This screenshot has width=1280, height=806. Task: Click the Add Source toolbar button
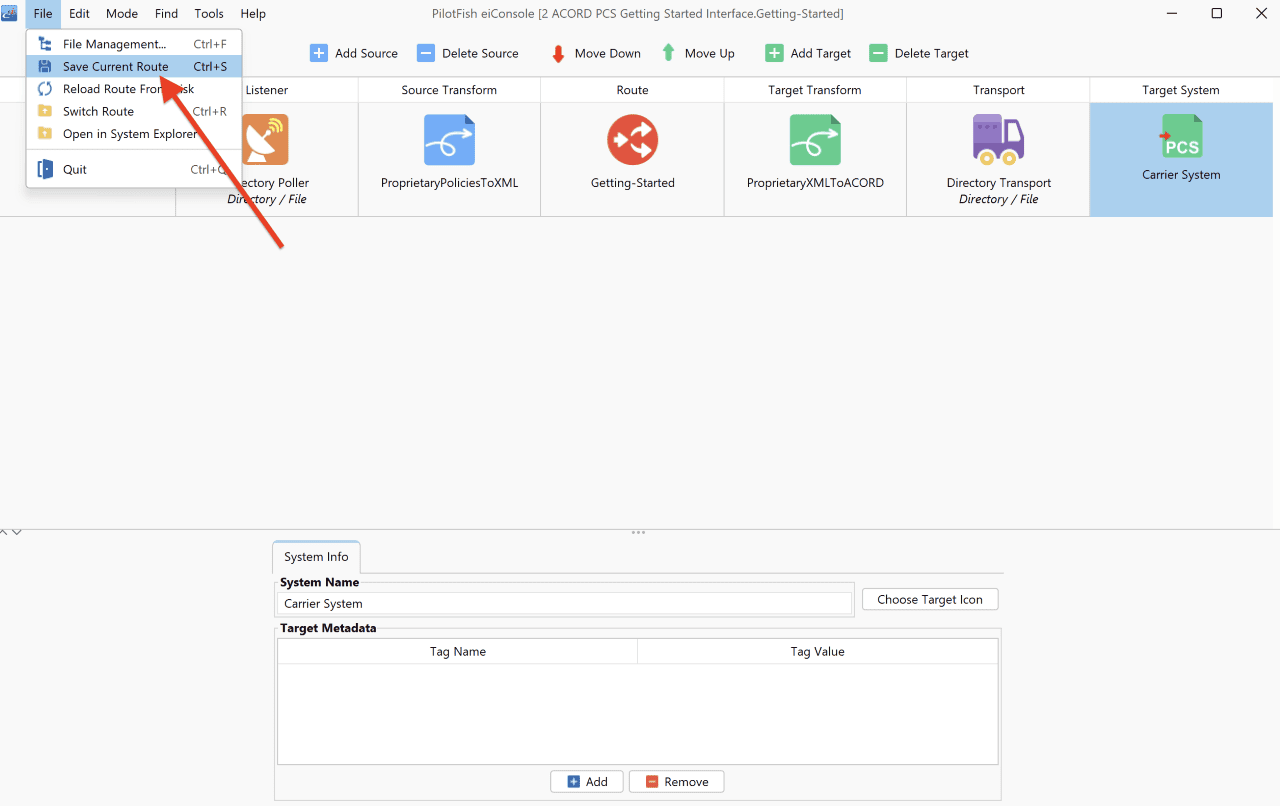(x=354, y=53)
